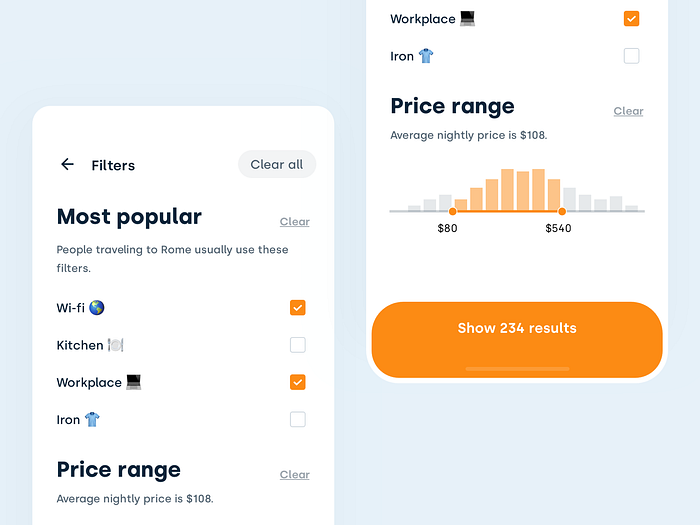Click the shirt icon beside Iron in right card
Viewport: 700px width, 525px height.
click(426, 56)
